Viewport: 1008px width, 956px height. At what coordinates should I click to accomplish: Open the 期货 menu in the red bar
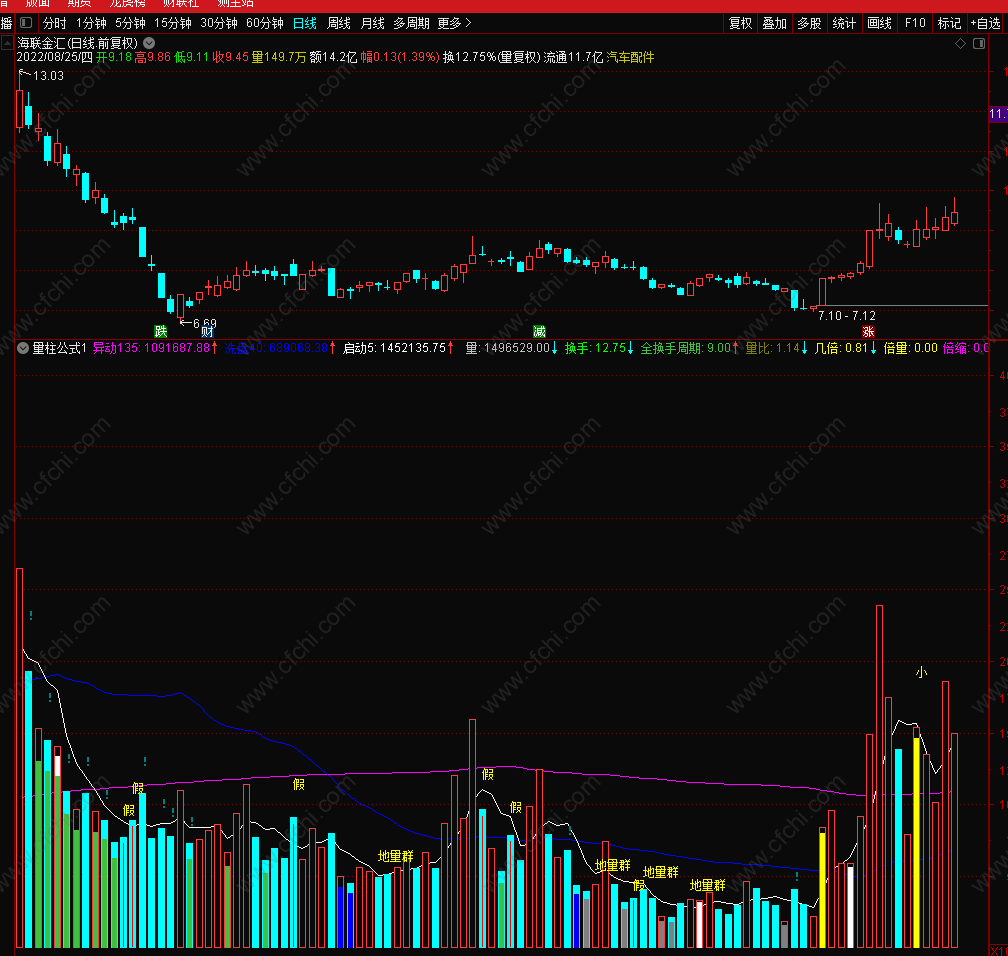[x=80, y=5]
